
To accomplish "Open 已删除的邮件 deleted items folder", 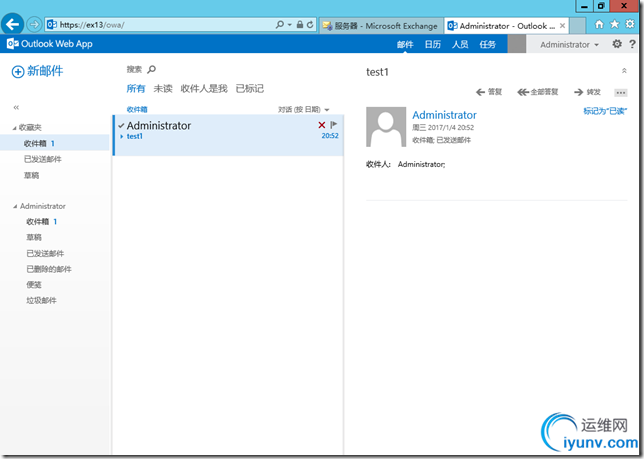I will tap(49, 269).
